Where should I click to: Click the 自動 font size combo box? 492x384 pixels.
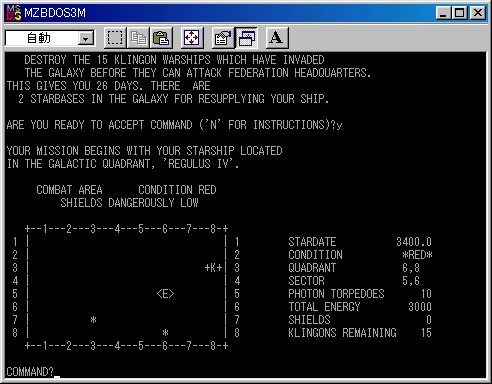point(50,38)
